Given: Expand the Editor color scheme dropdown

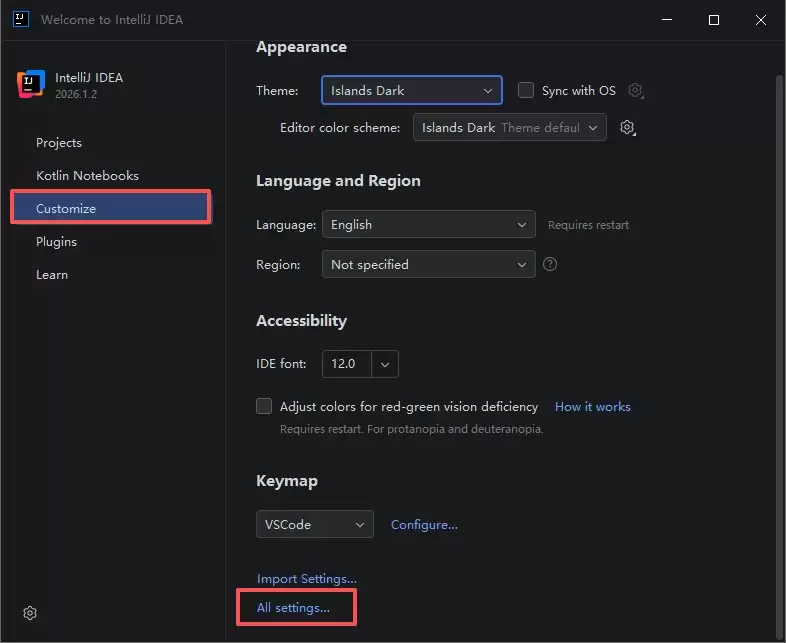Looking at the screenshot, I should (x=510, y=127).
